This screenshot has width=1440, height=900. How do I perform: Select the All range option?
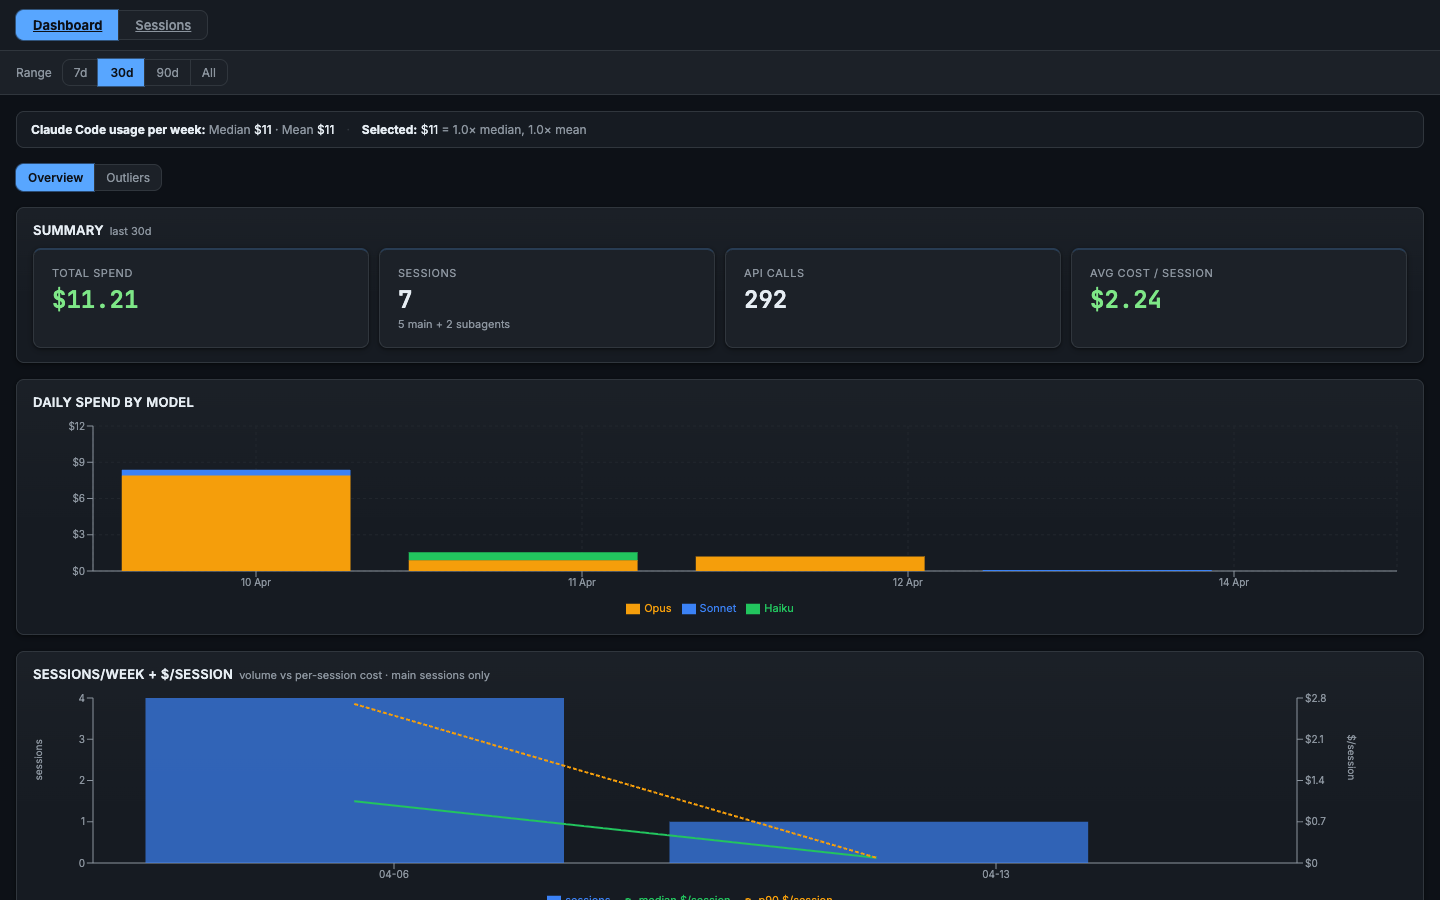208,73
